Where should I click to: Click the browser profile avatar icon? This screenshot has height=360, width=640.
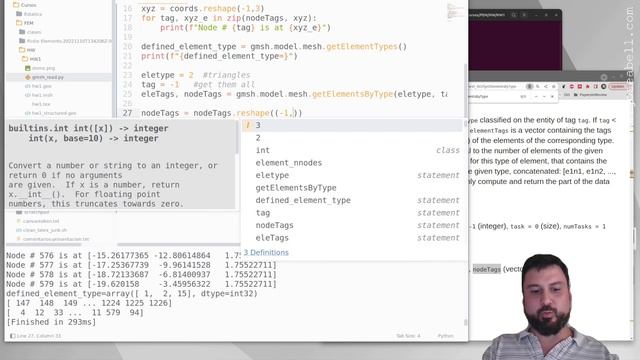pos(604,87)
